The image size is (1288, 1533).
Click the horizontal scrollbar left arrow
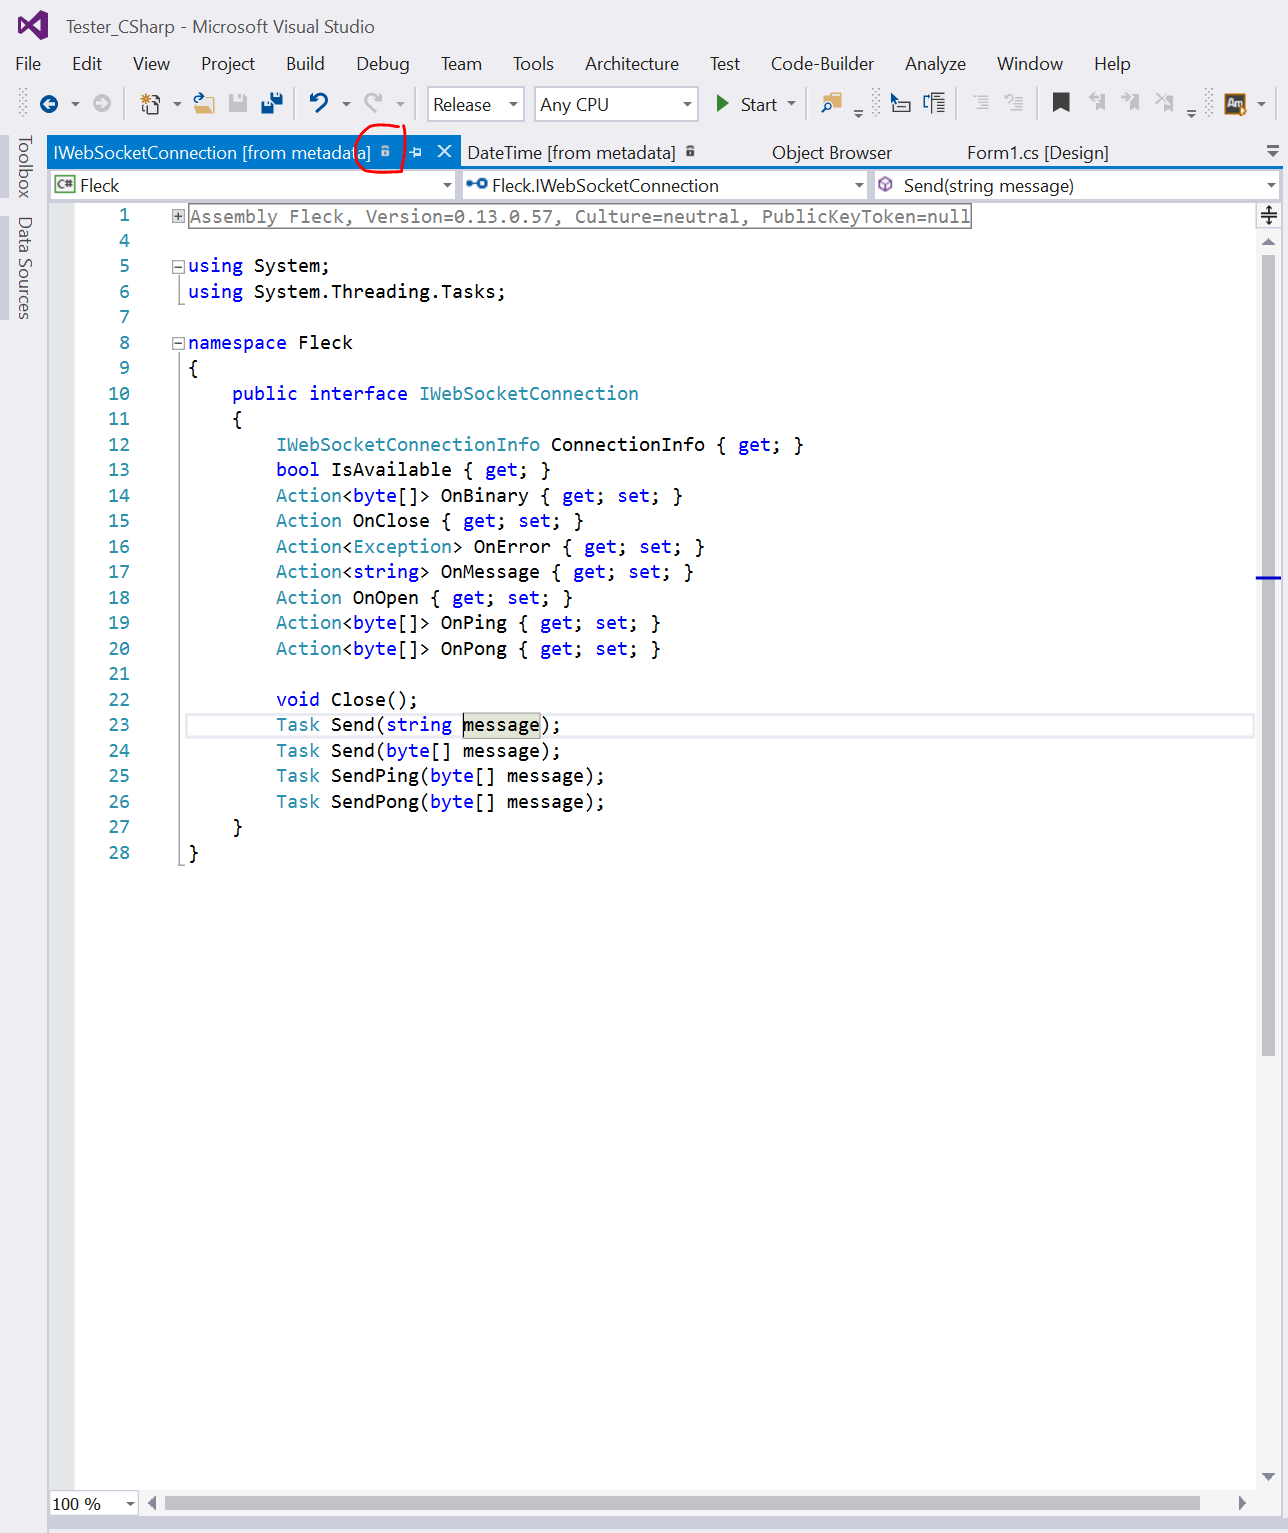[152, 1503]
